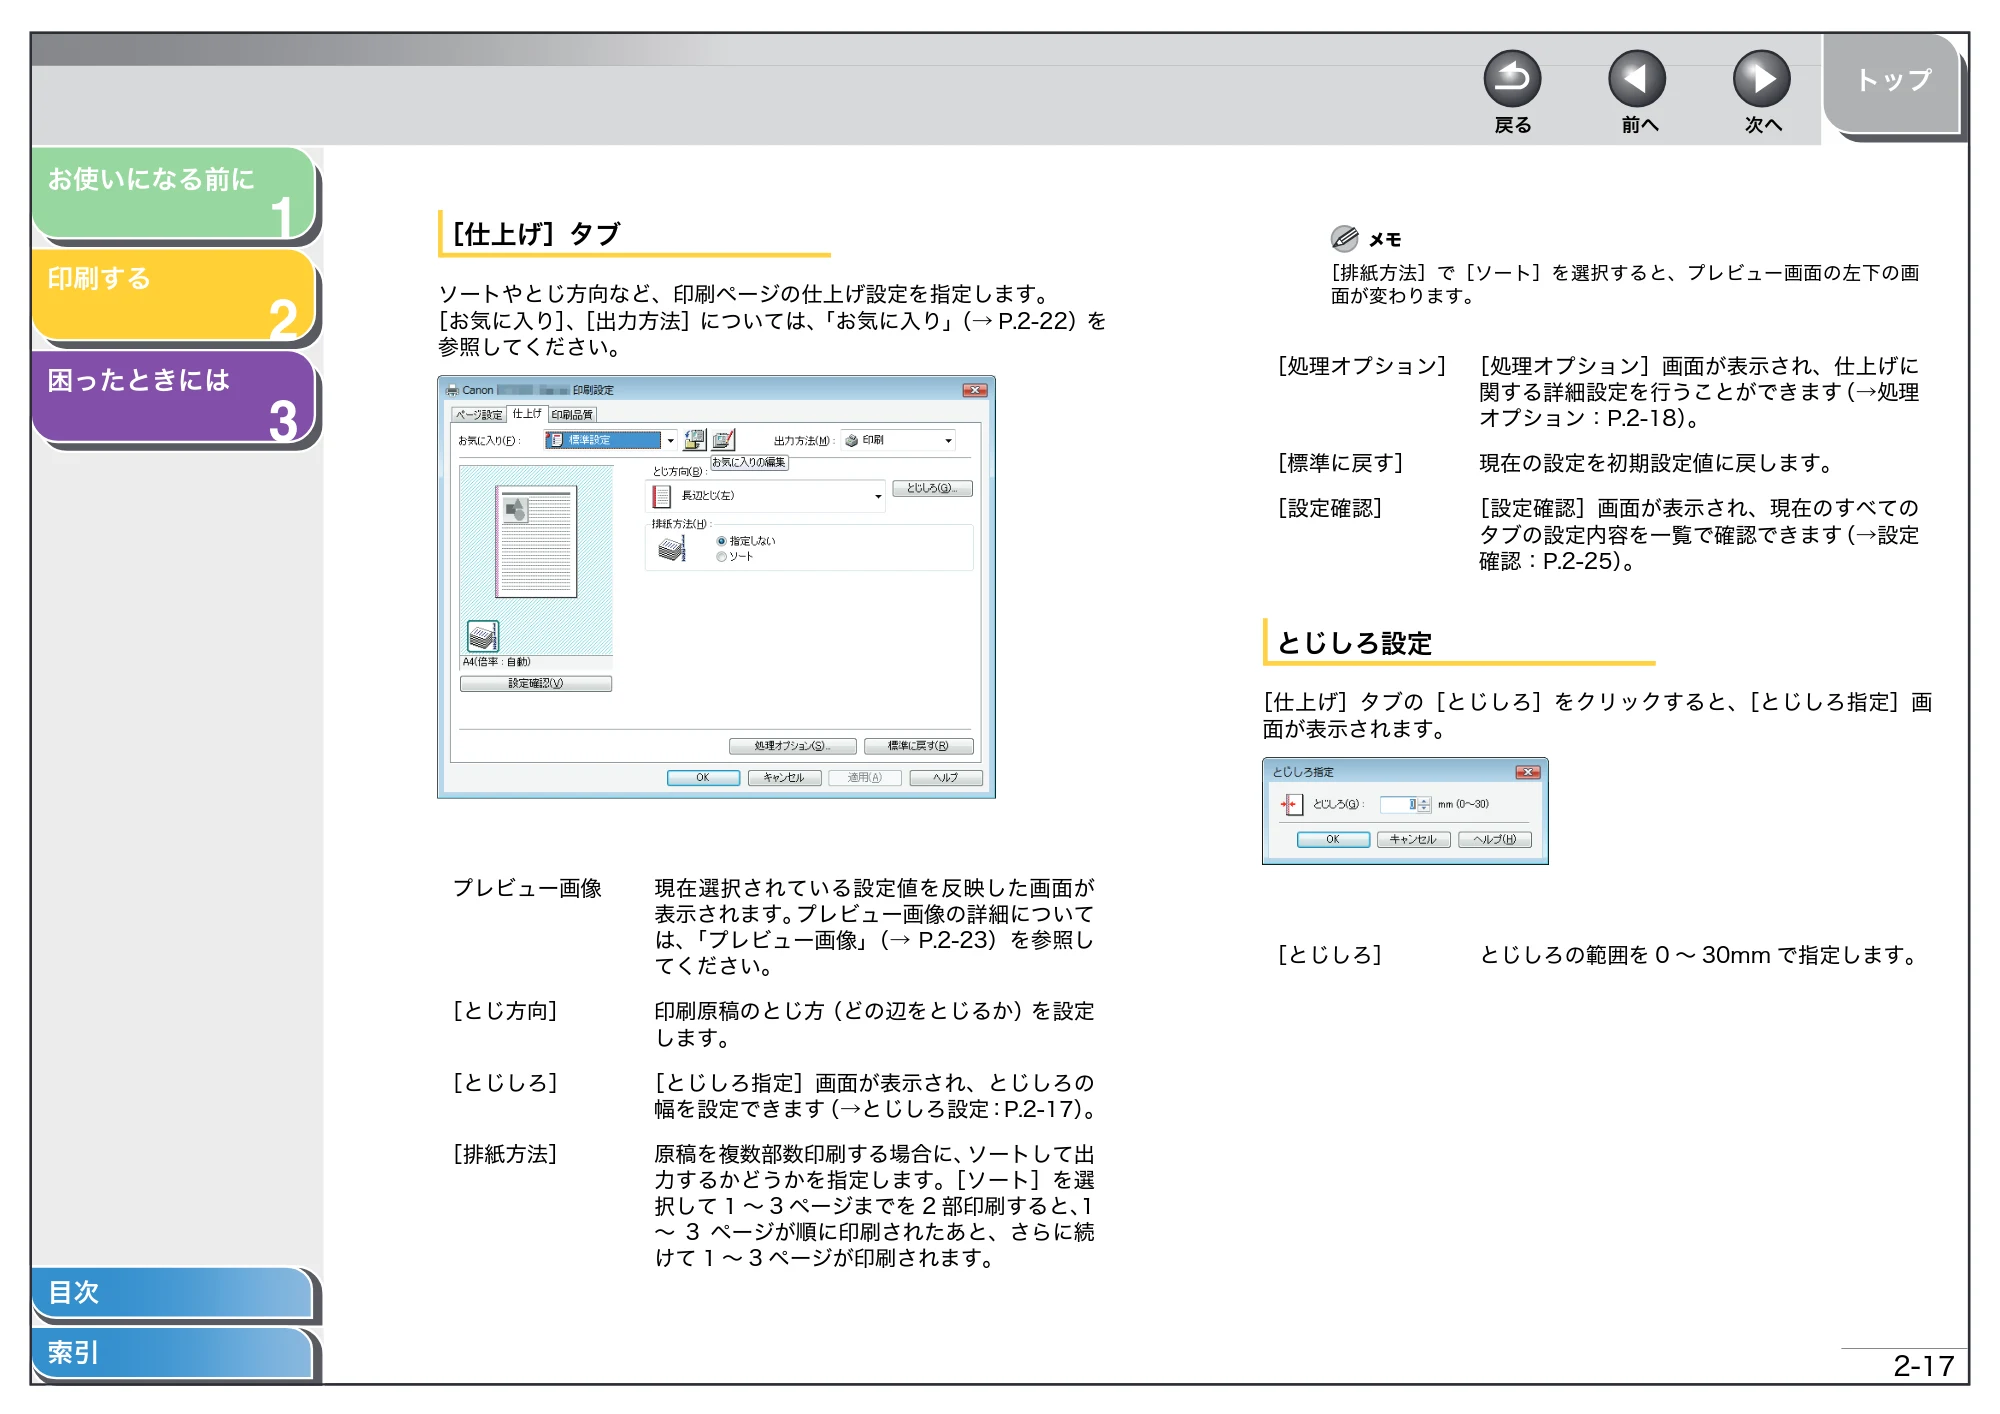Open the 目次 contents button
Viewport: 2000px width, 1414px height.
click(172, 1292)
